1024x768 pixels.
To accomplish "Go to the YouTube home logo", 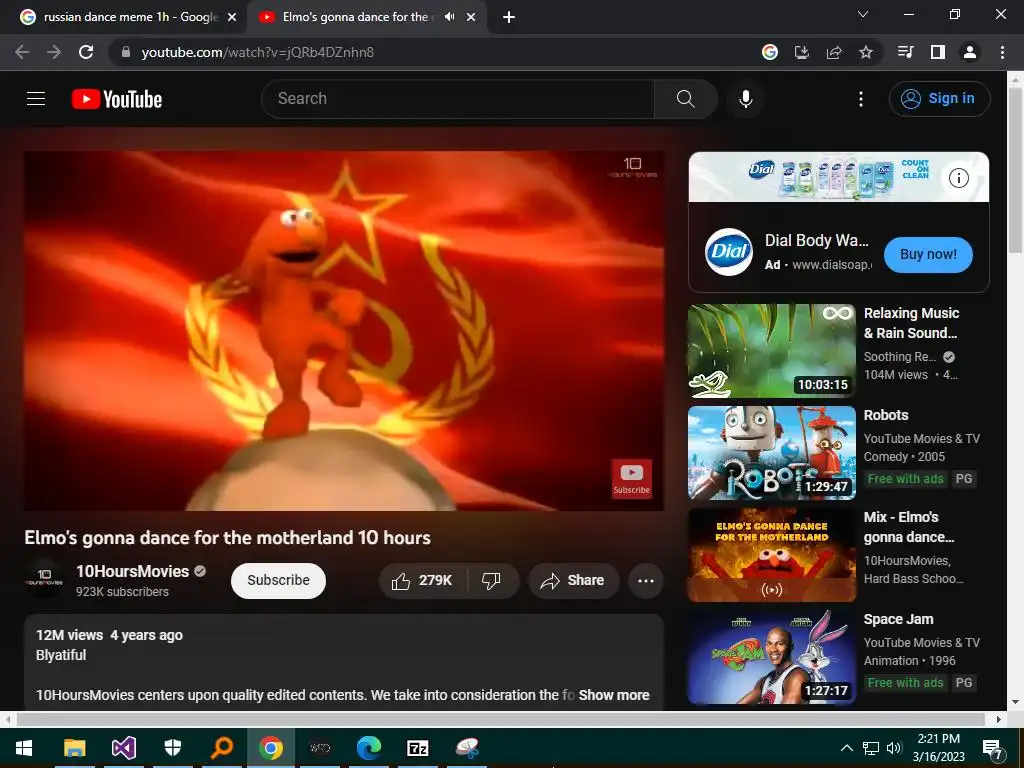I will (117, 99).
